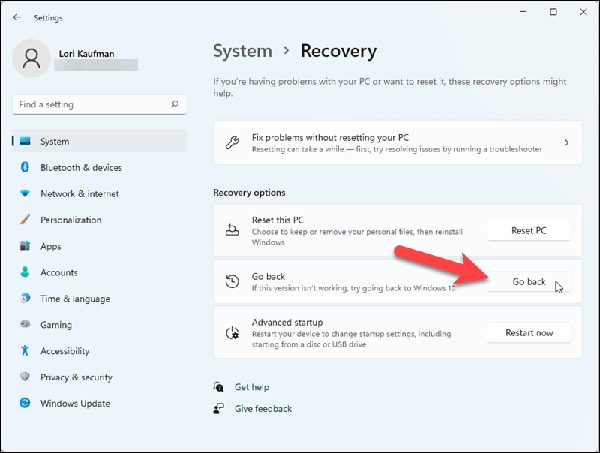Screen dimensions: 600x453
Task: Click the Gaming controller icon
Action: (x=25, y=325)
